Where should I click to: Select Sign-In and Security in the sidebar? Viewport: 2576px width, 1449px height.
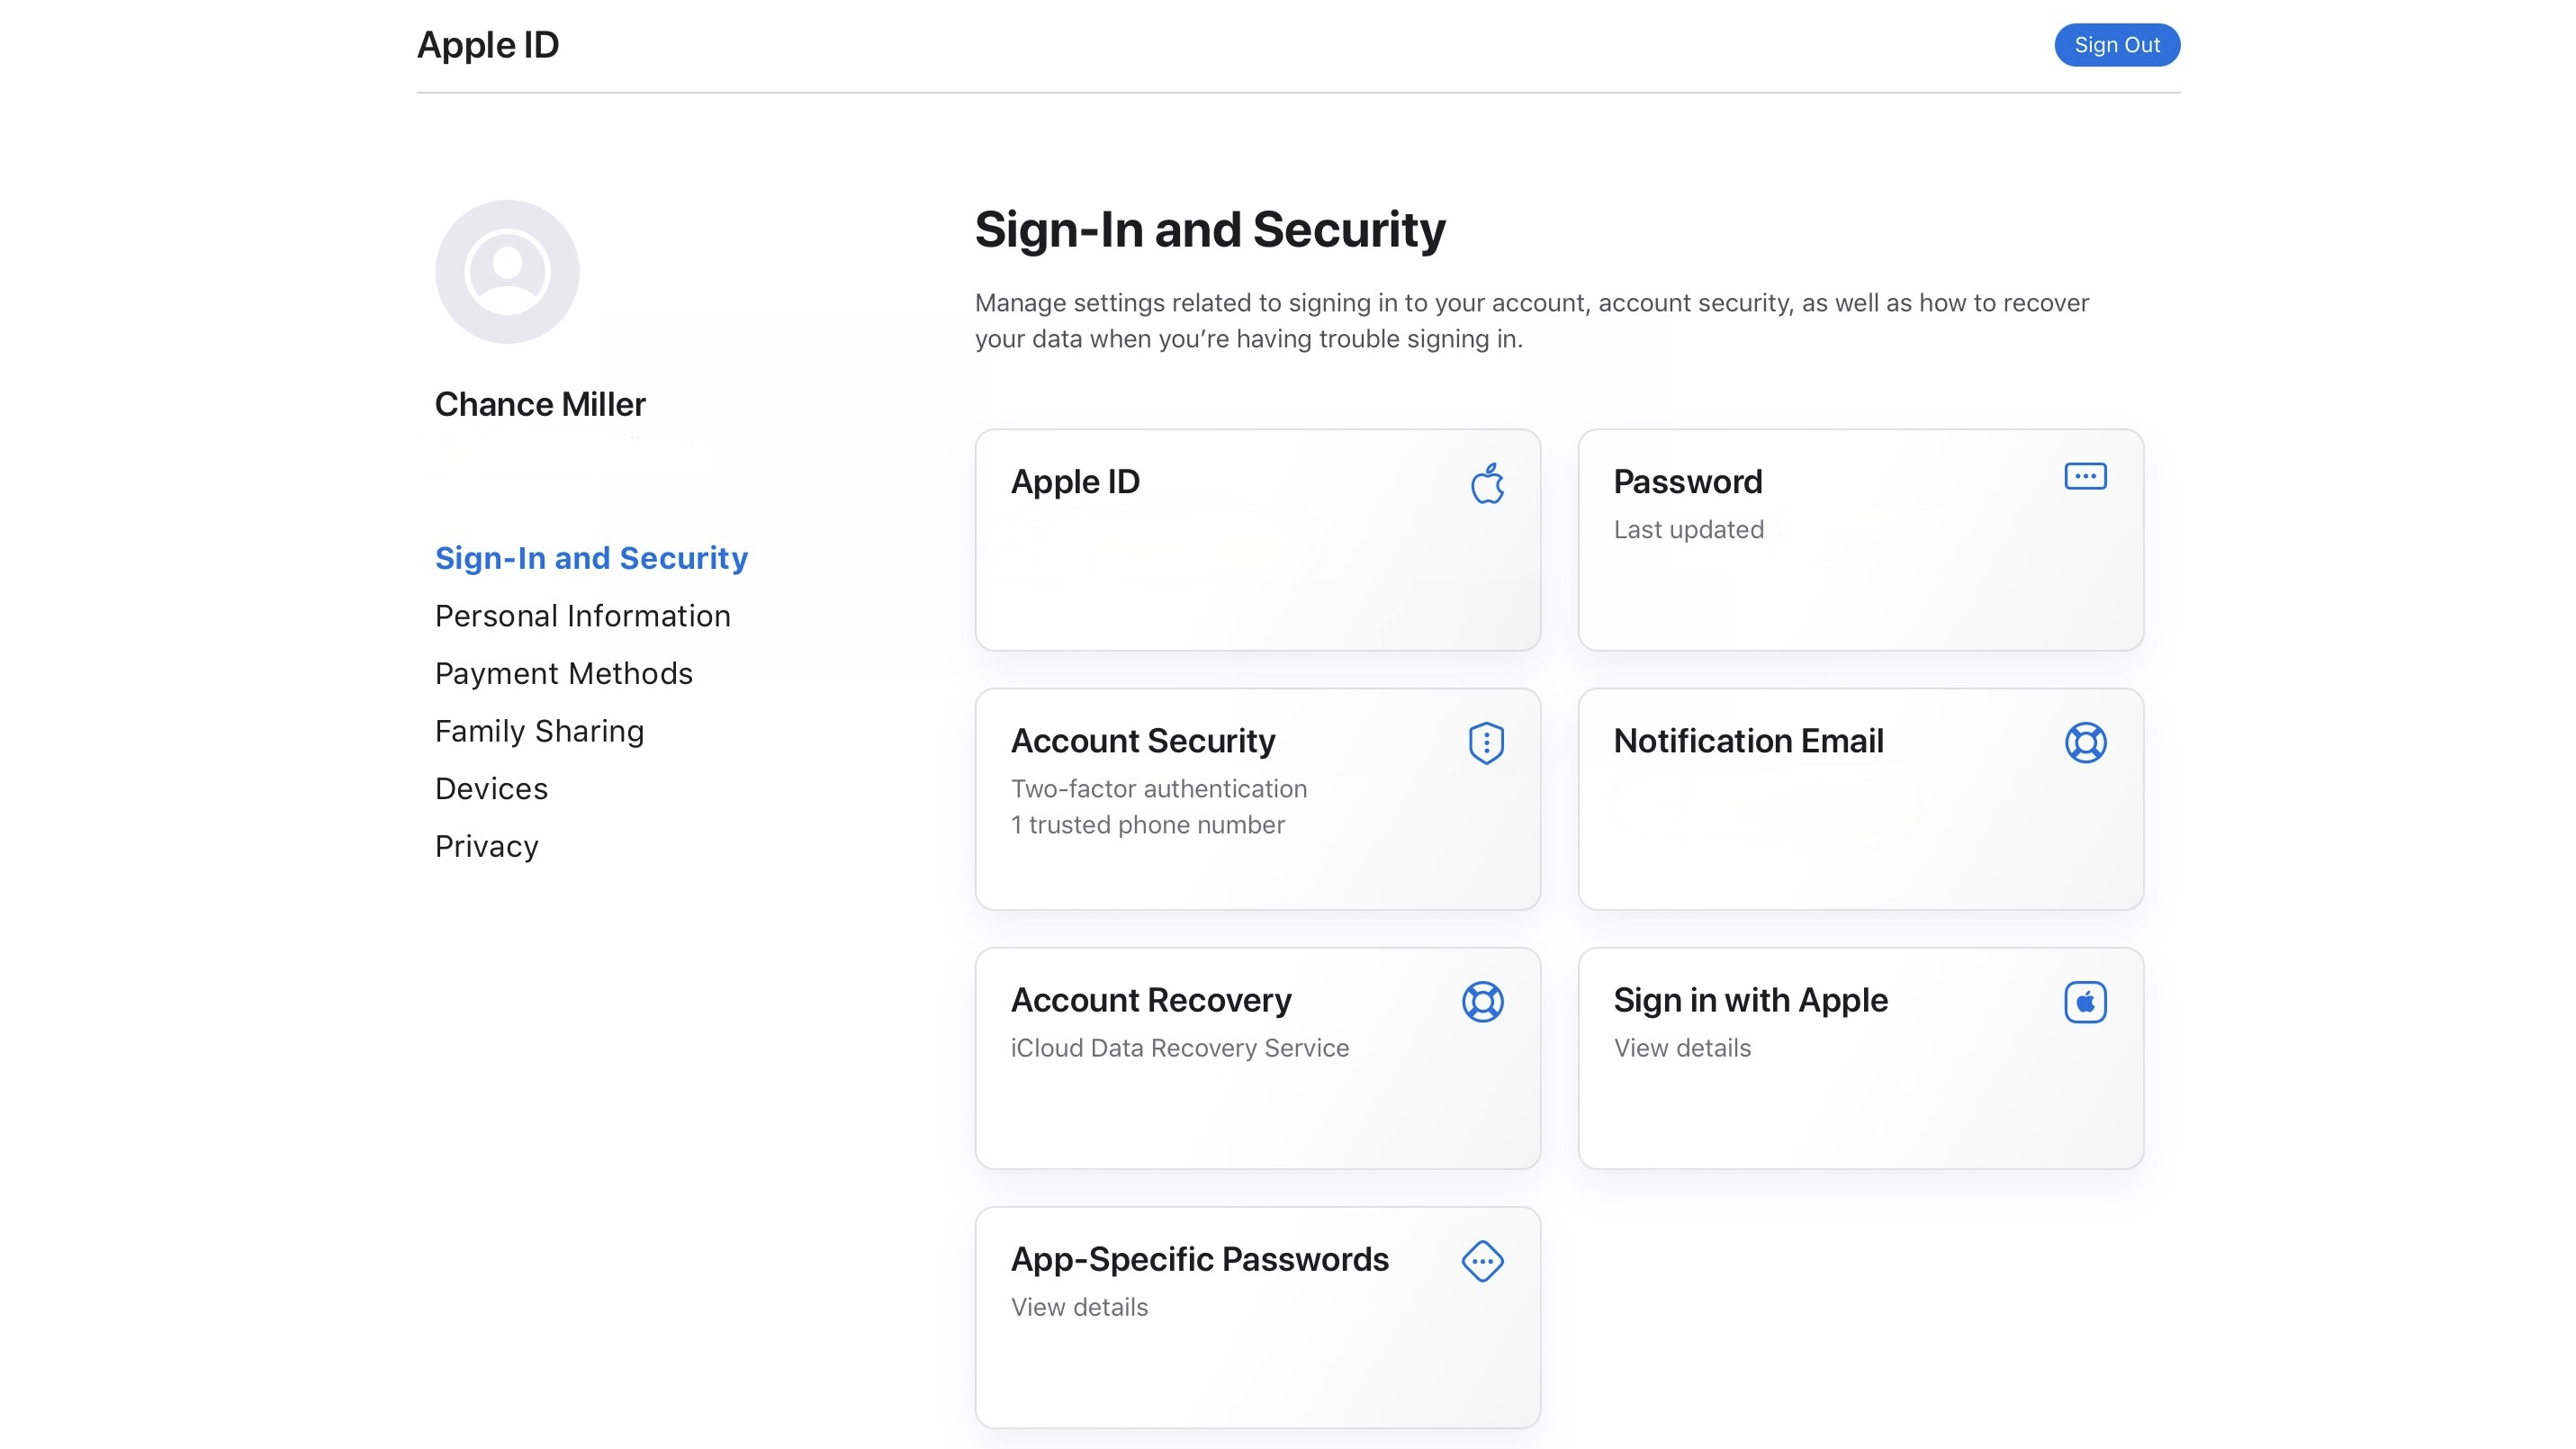click(590, 558)
